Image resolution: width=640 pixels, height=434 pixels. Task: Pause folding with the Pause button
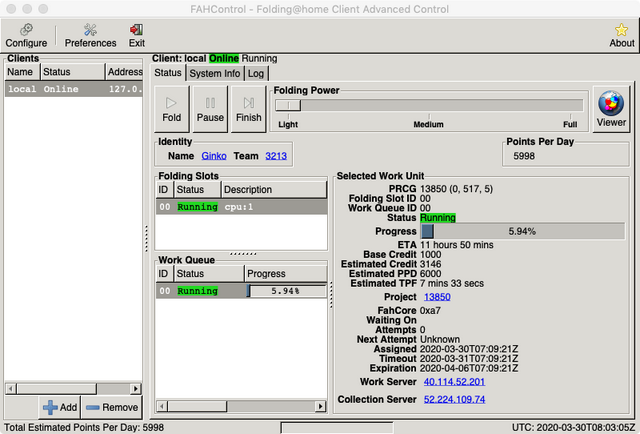[x=210, y=109]
